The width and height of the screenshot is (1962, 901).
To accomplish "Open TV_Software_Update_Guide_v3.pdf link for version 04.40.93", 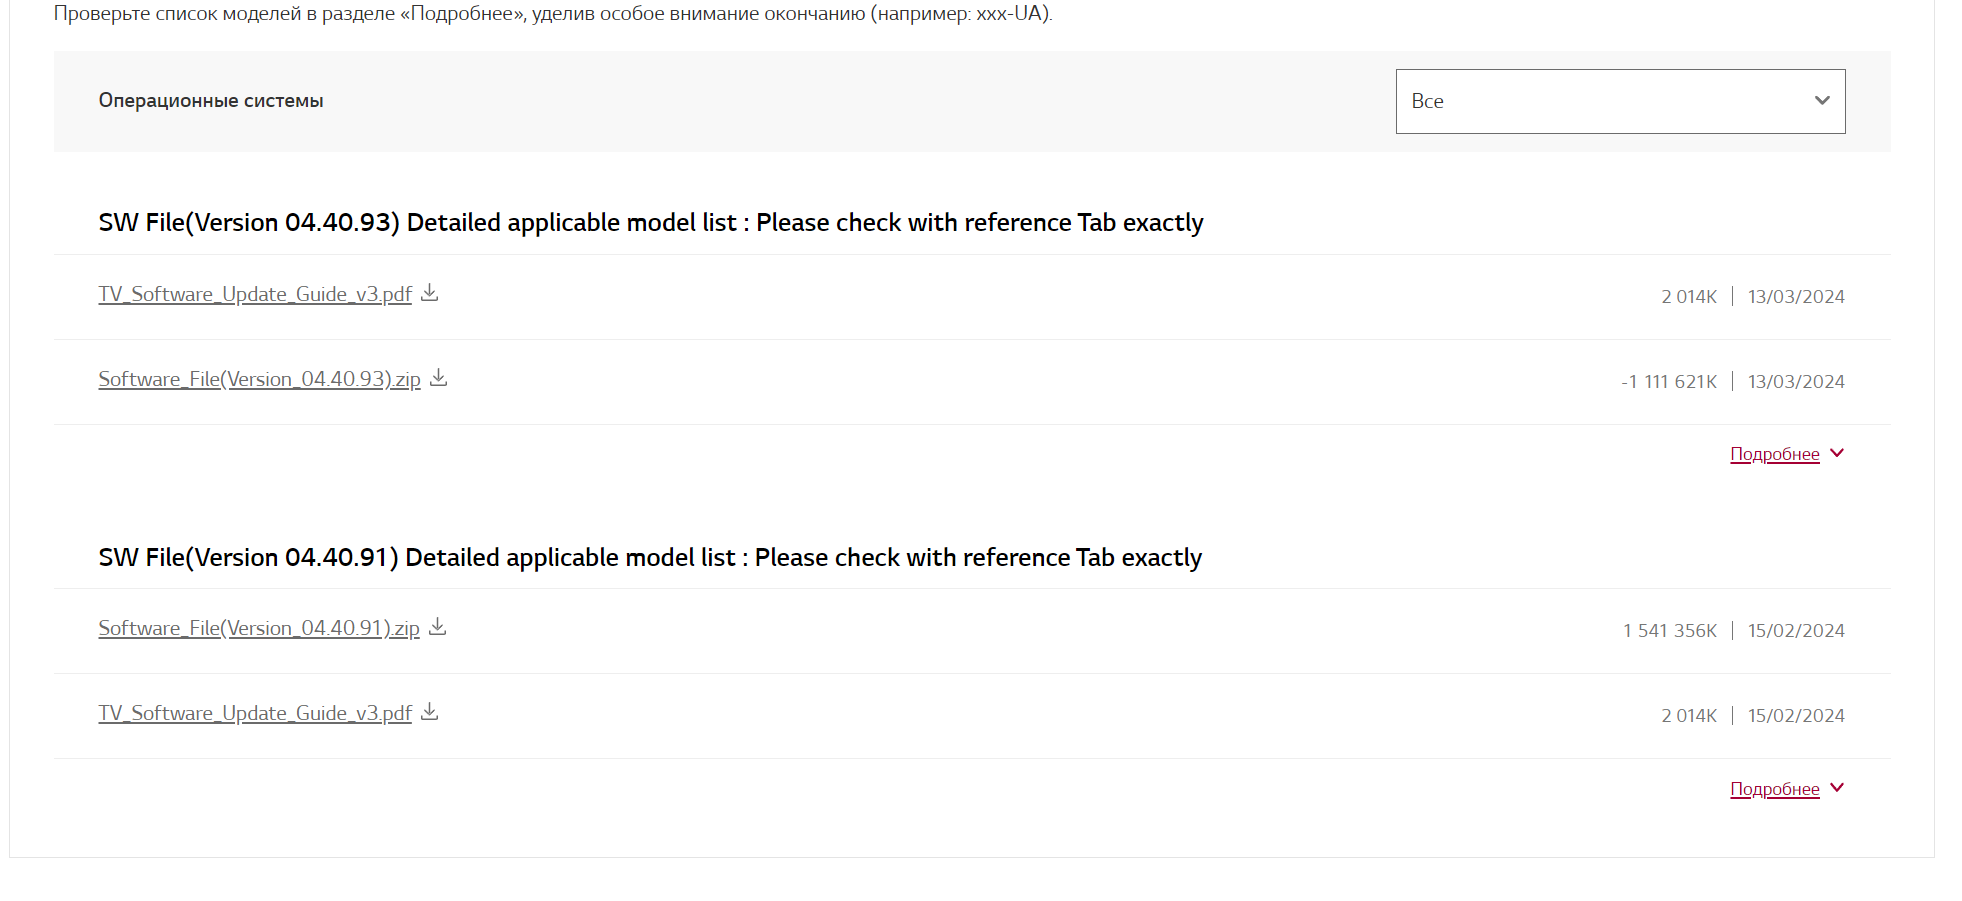I will coord(255,294).
